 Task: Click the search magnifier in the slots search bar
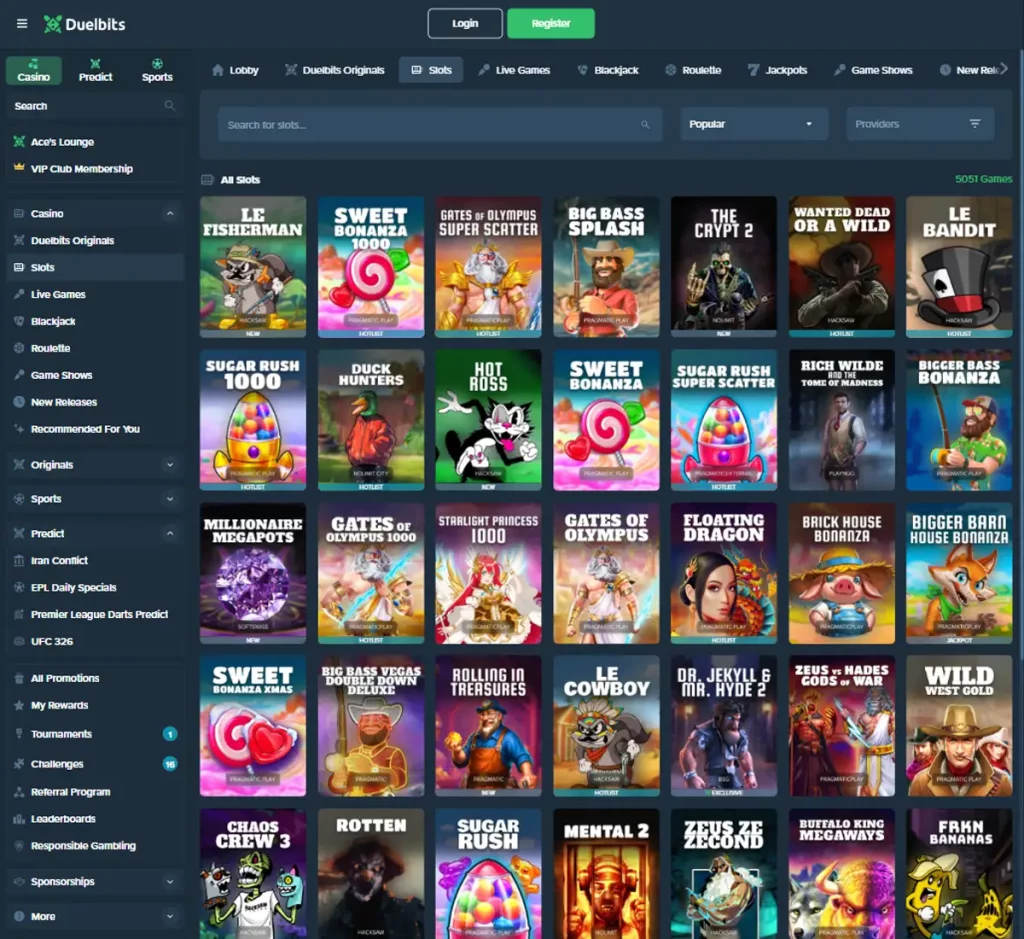click(x=643, y=123)
